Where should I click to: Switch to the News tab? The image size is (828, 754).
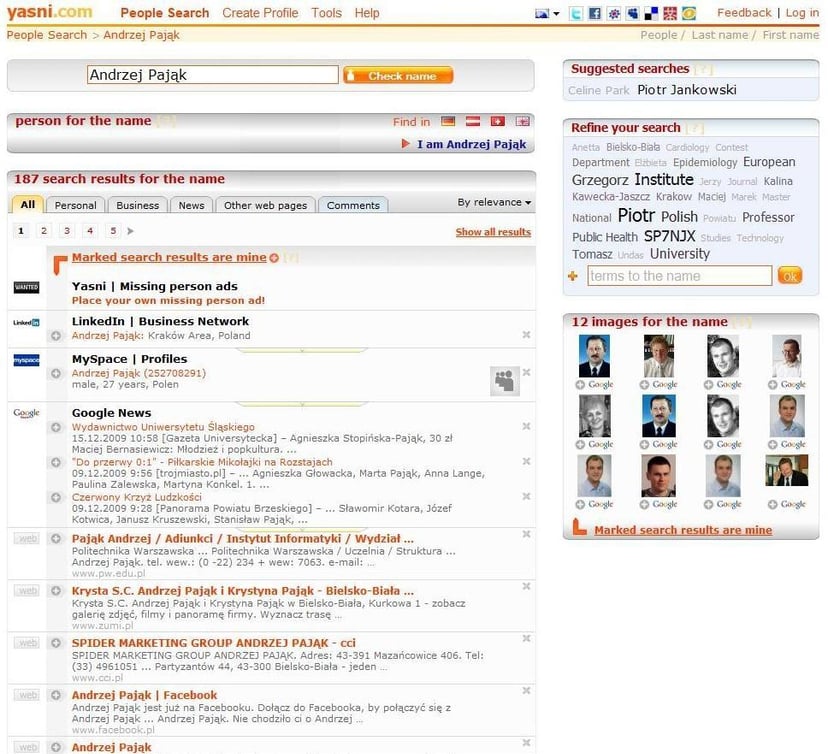(x=191, y=205)
